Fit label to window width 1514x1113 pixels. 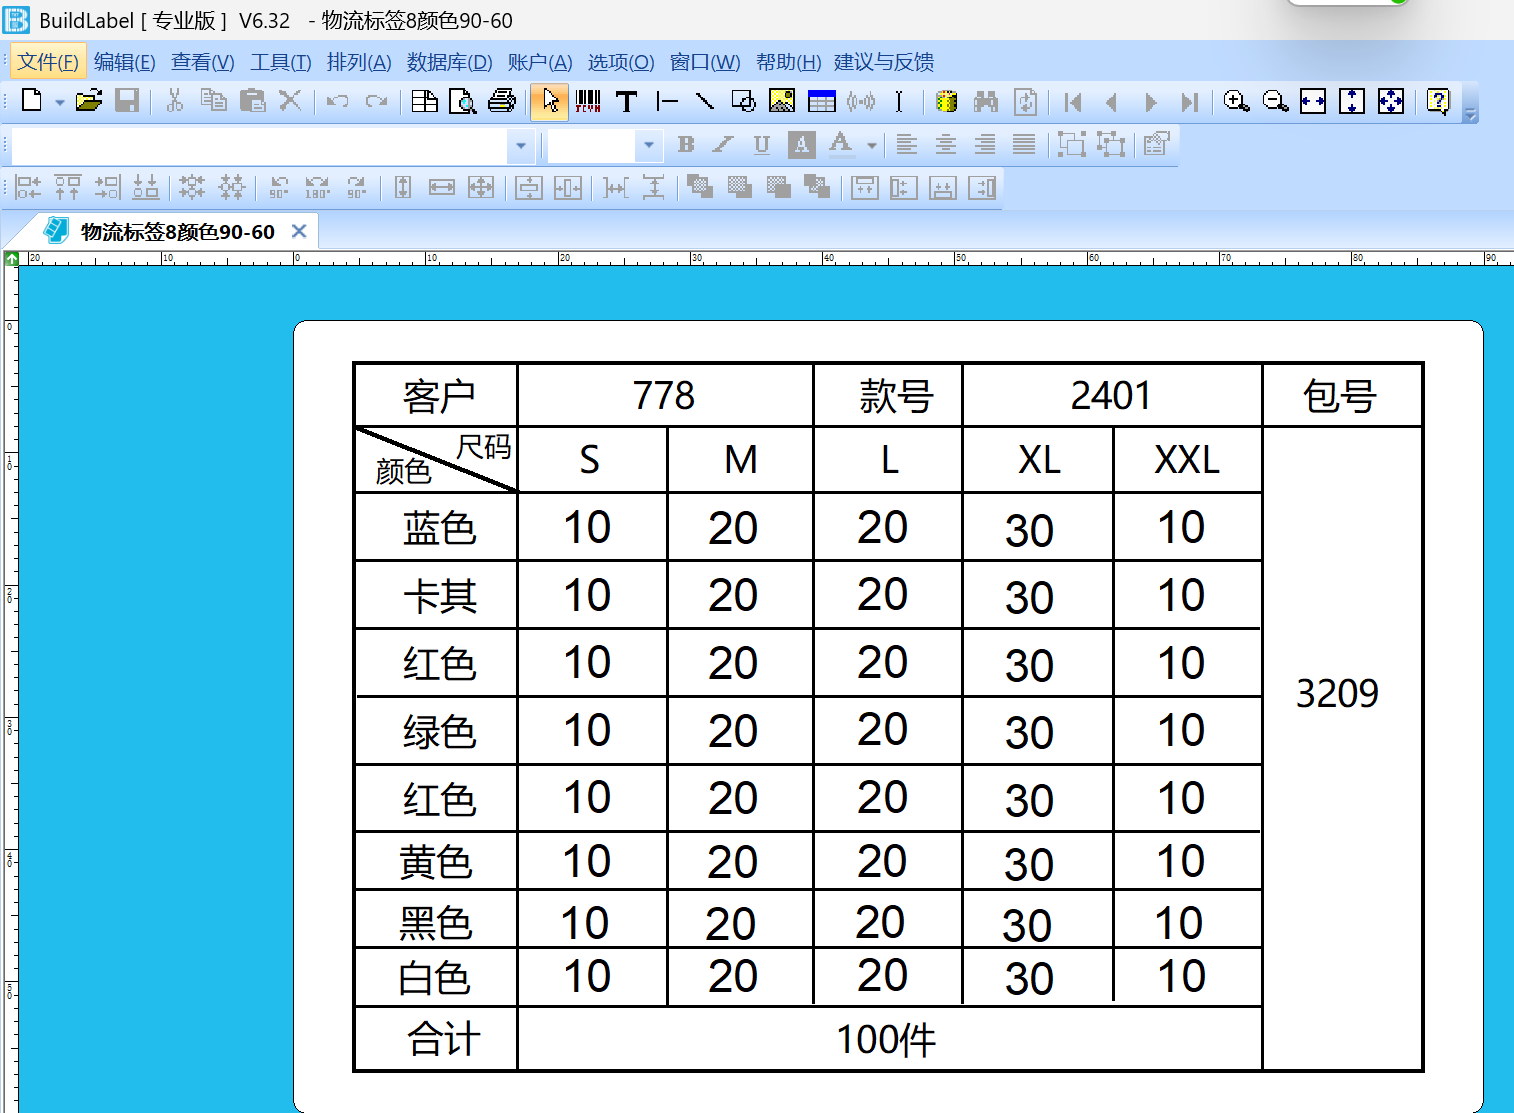(1313, 101)
